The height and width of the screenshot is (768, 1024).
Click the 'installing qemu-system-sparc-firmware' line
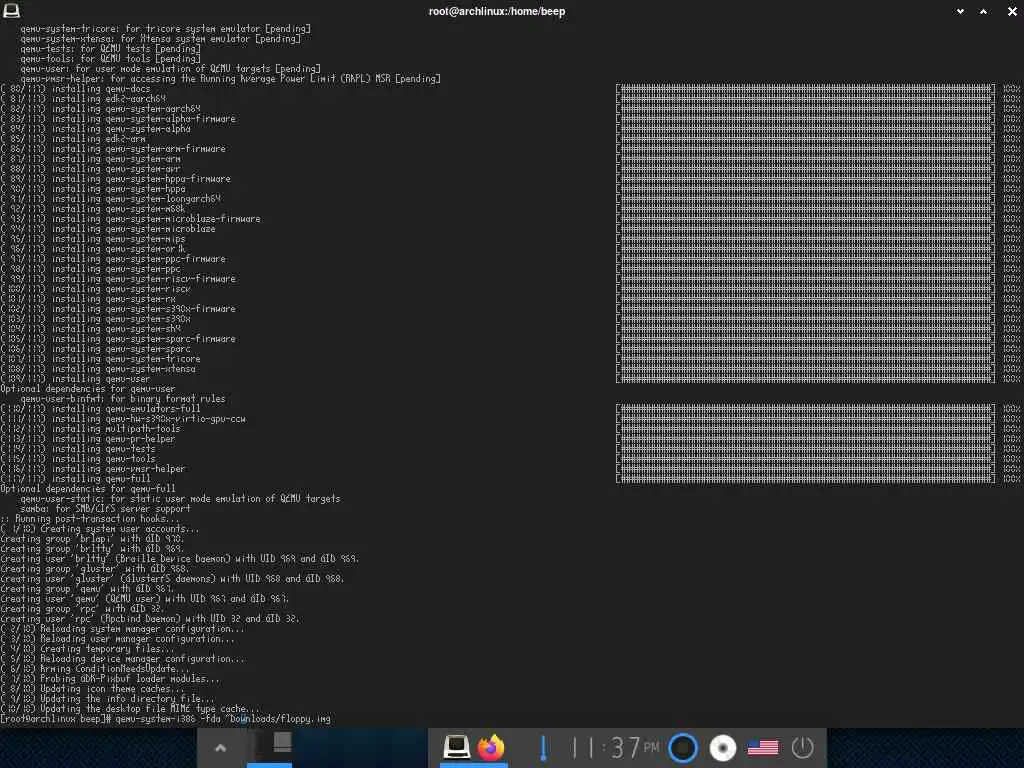(x=118, y=339)
